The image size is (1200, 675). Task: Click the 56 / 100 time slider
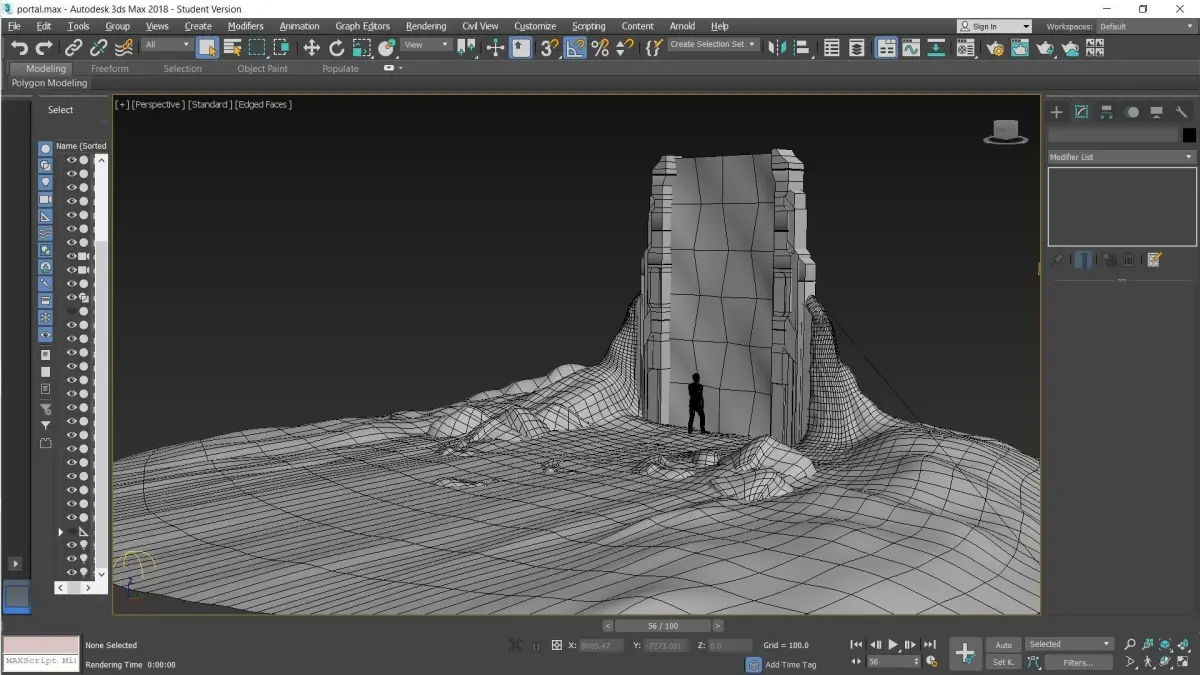(x=662, y=626)
